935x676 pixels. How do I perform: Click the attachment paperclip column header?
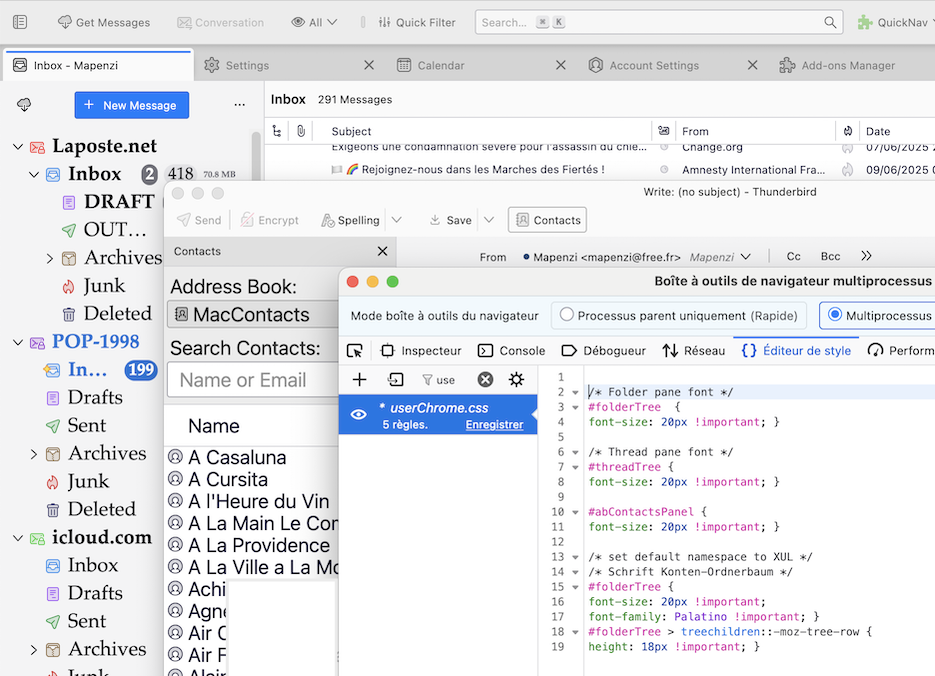coord(300,131)
